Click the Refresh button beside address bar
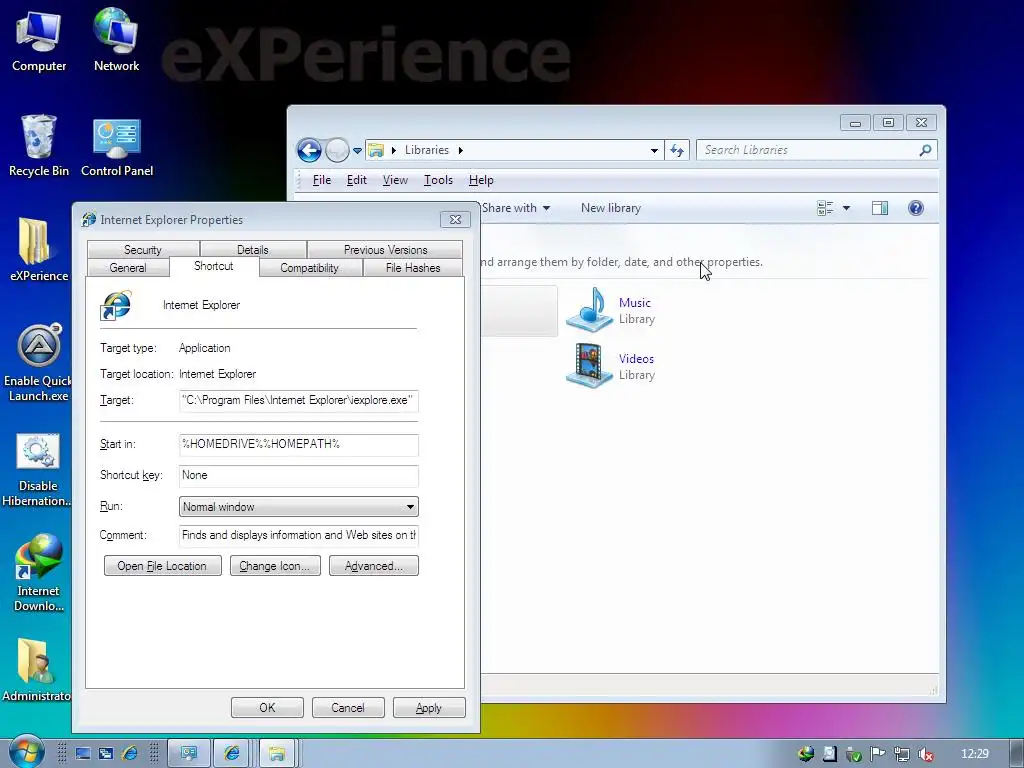Viewport: 1024px width, 768px height. pyautogui.click(x=677, y=150)
